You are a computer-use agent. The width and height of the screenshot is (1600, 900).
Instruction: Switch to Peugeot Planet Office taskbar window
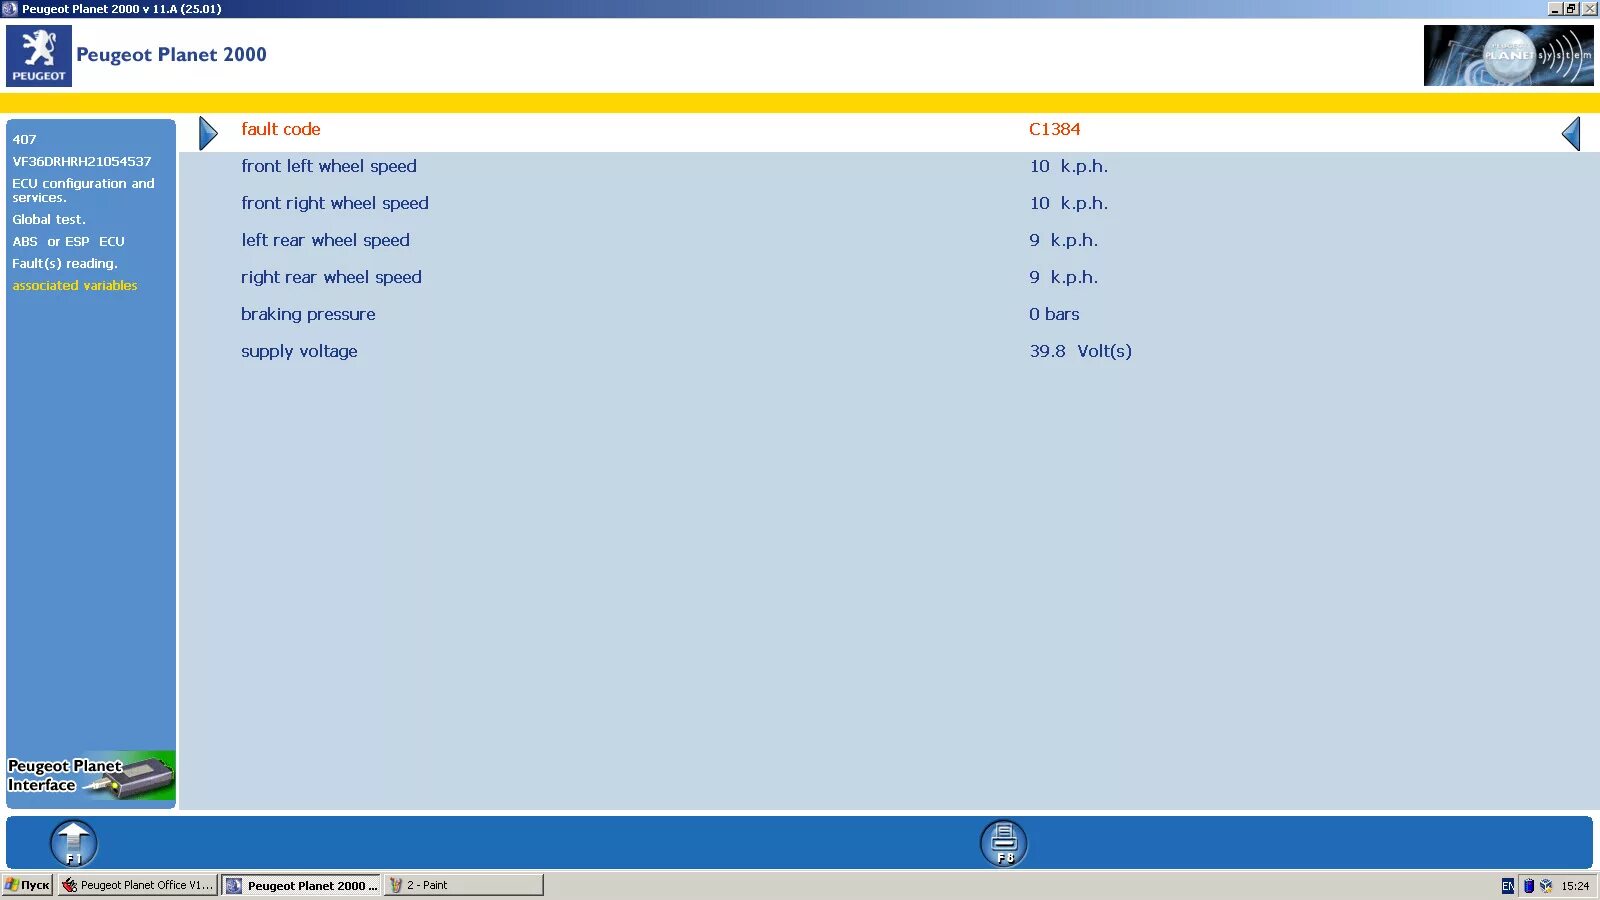(x=137, y=885)
